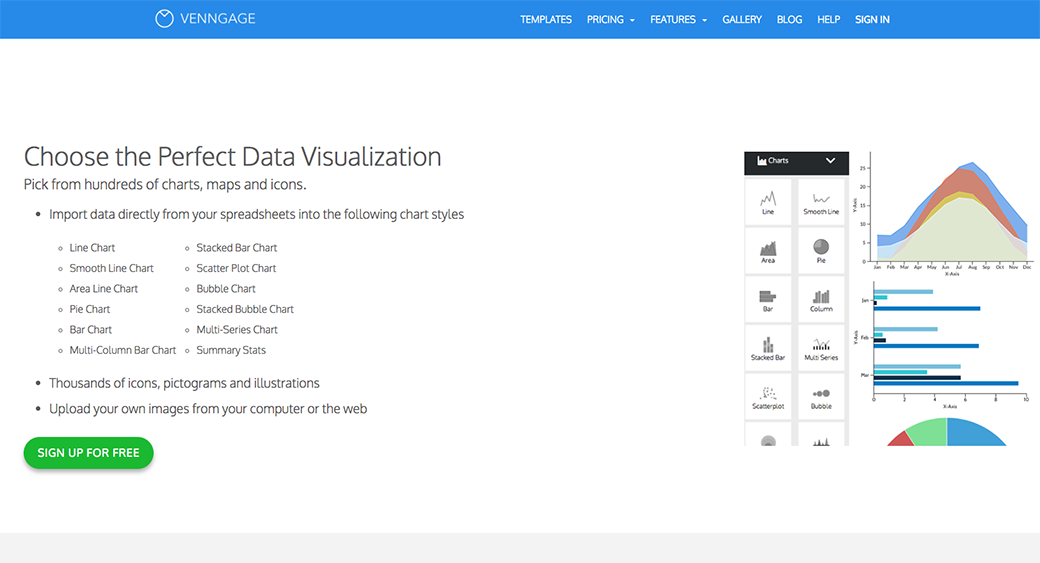
Task: Go to Templates in navigation bar
Action: [546, 20]
